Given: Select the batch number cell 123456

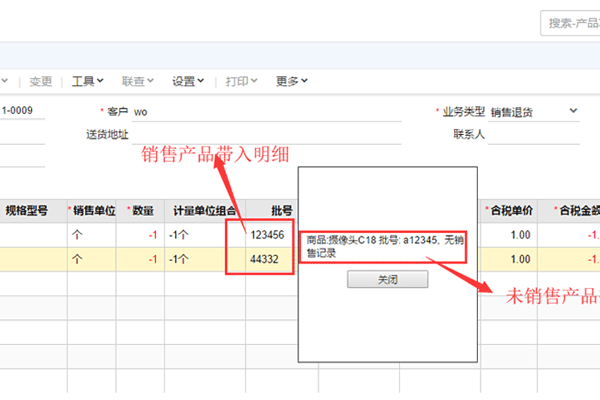Looking at the screenshot, I should 271,234.
